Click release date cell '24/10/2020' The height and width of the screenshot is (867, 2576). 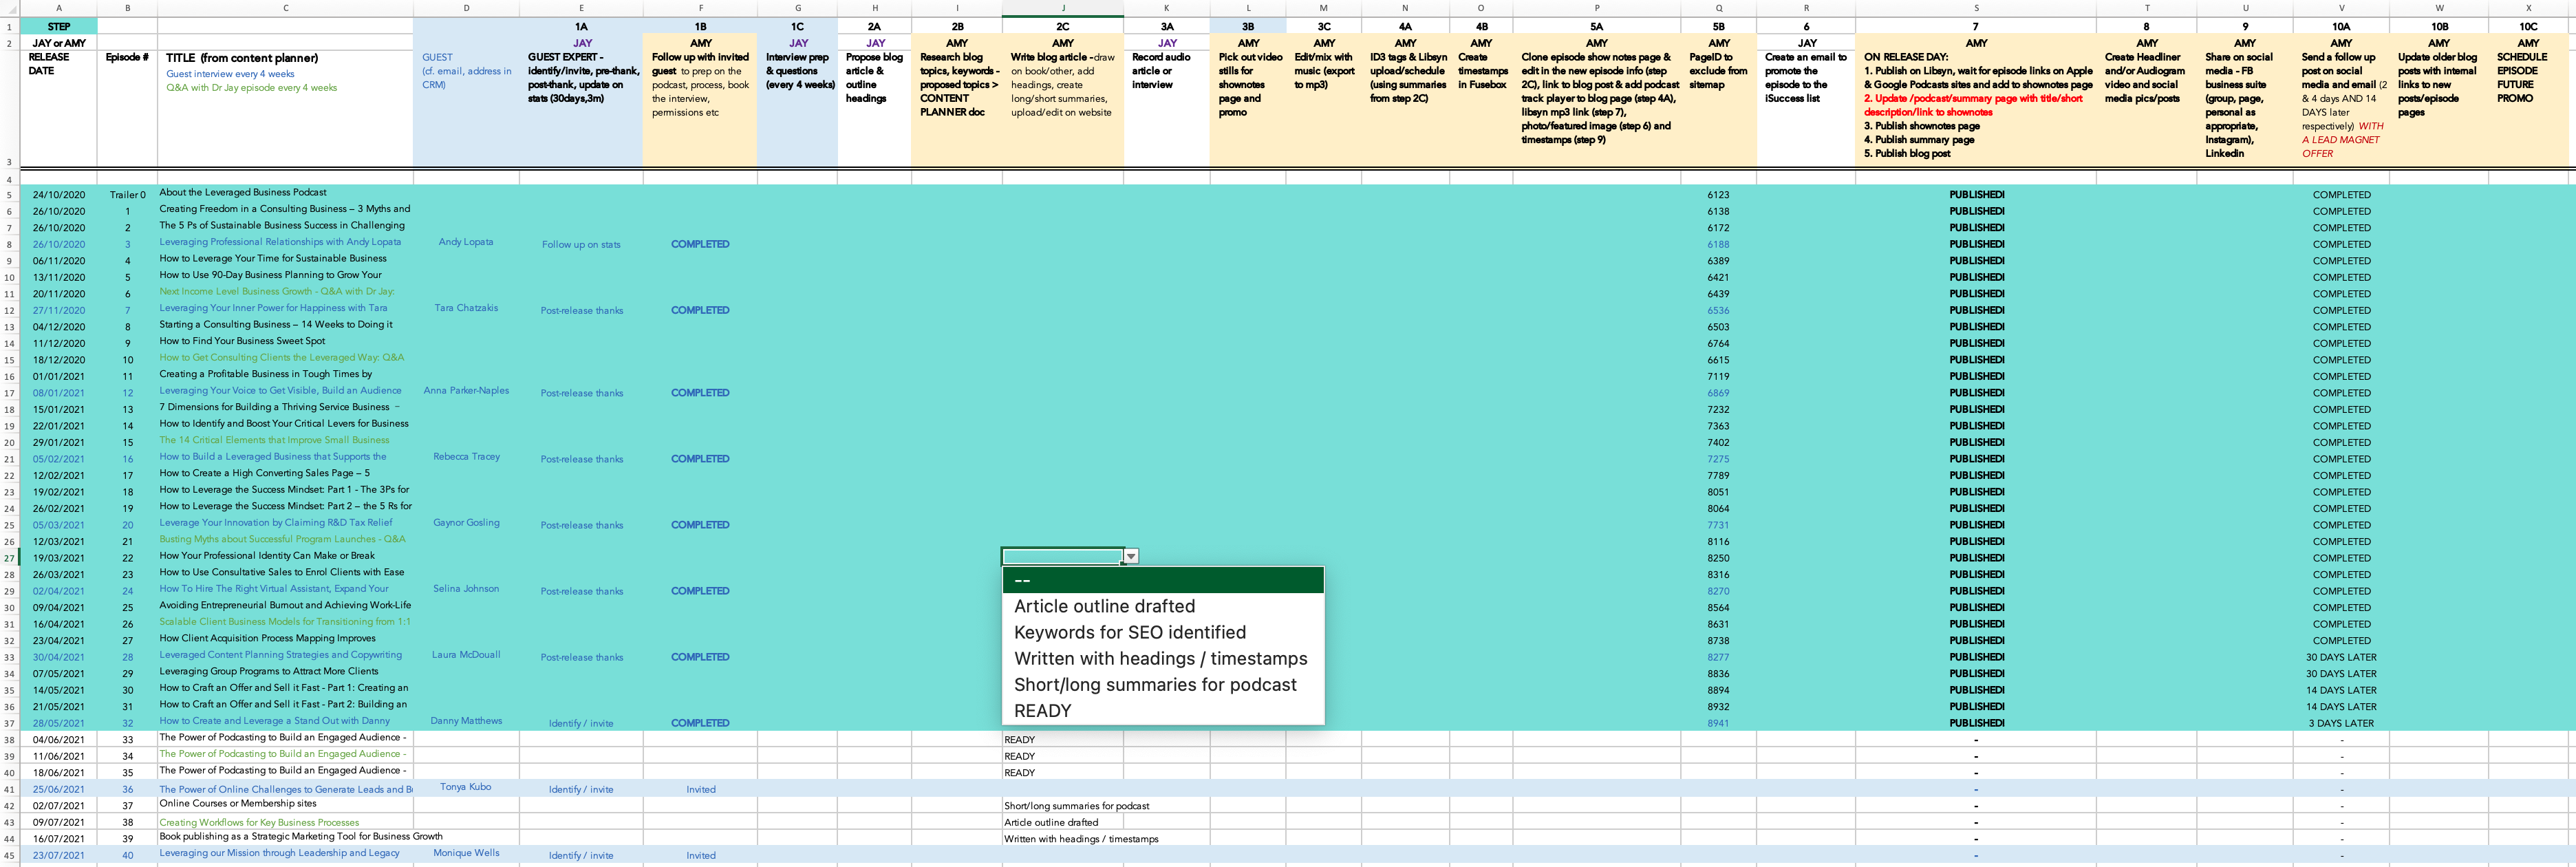59,195
